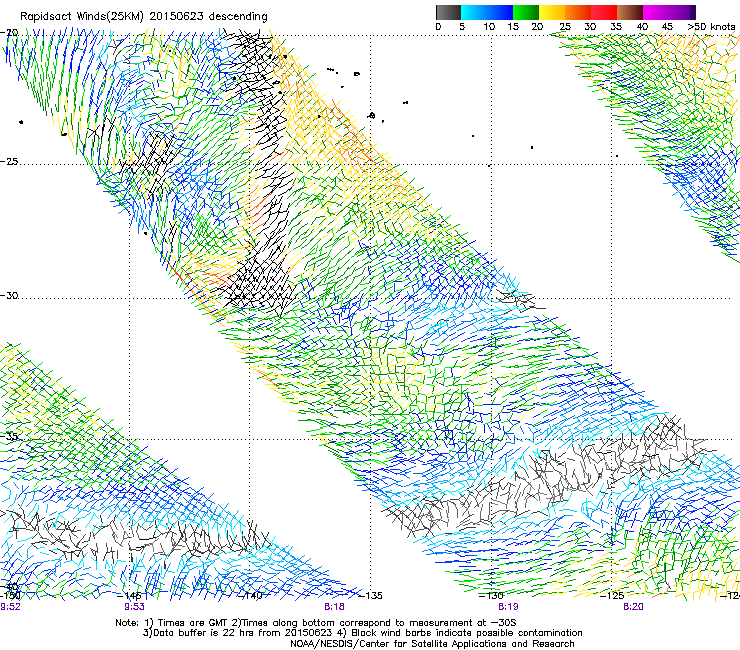Select the -125 longitude label
The height and width of the screenshot is (650, 740).
pyautogui.click(x=612, y=596)
